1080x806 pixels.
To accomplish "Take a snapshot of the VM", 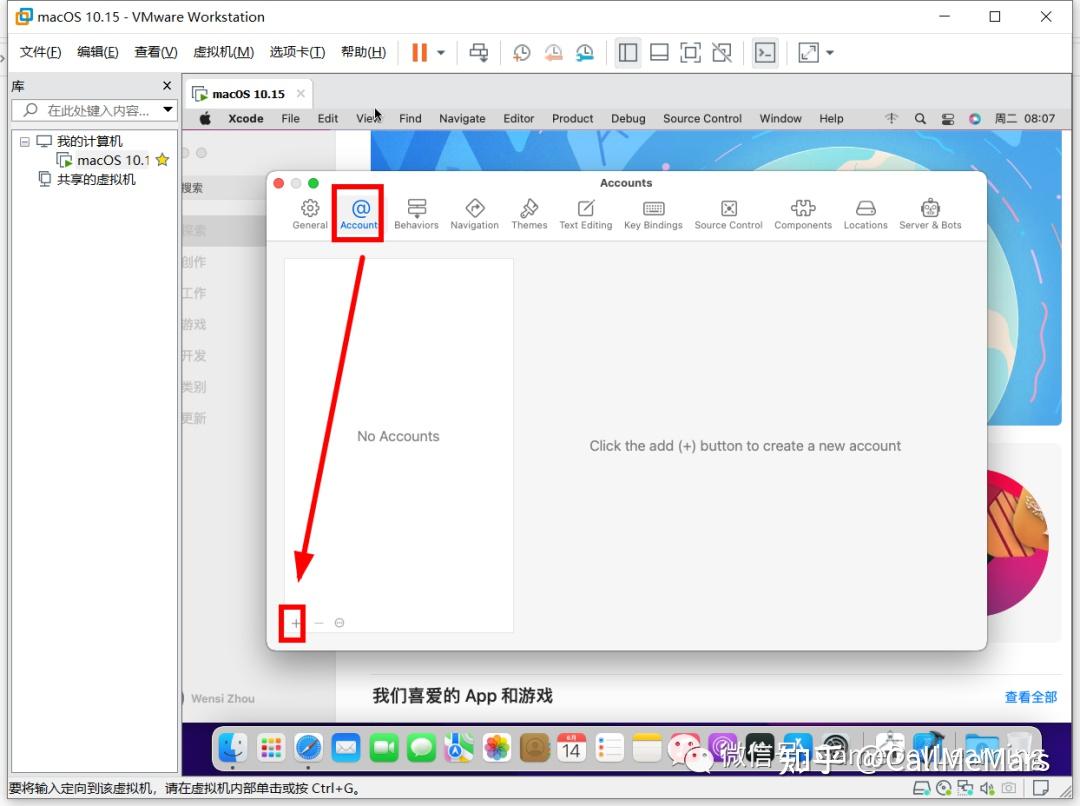I will pyautogui.click(x=521, y=52).
